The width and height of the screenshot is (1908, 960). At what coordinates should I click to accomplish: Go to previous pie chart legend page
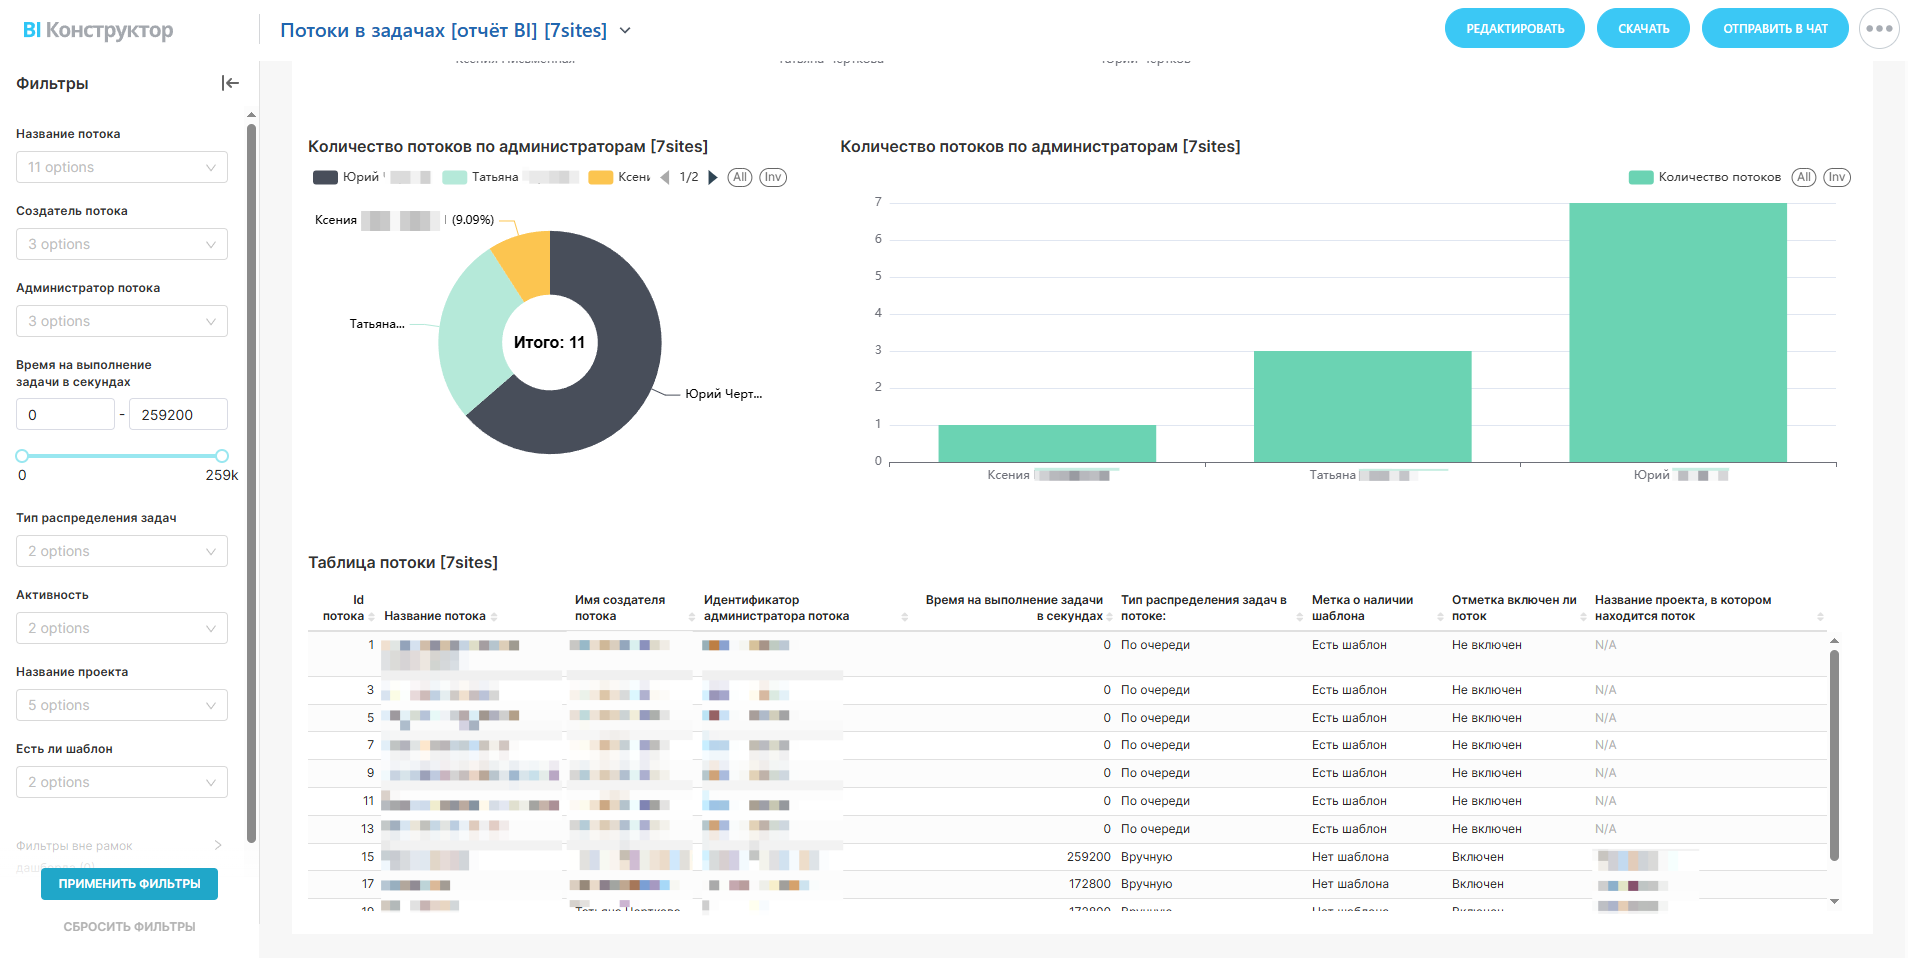click(x=665, y=177)
